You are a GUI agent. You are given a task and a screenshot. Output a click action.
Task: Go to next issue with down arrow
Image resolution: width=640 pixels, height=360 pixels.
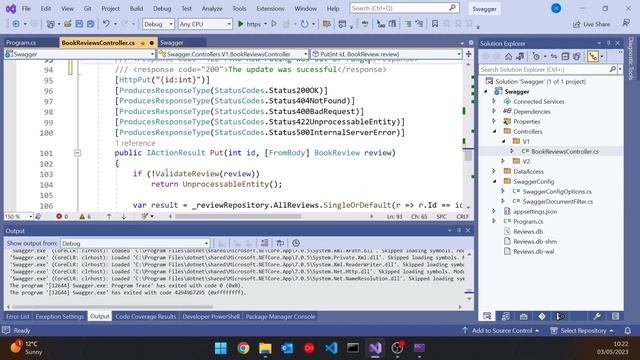point(124,216)
